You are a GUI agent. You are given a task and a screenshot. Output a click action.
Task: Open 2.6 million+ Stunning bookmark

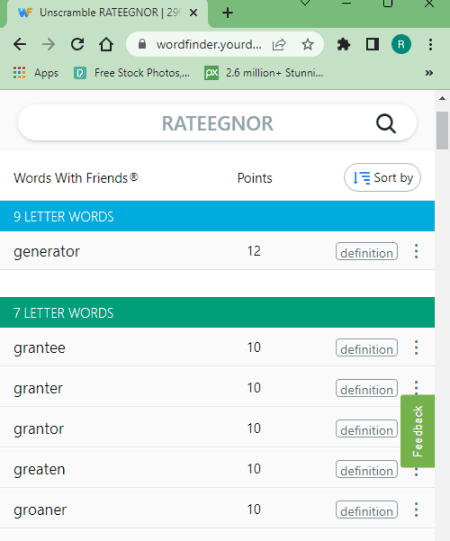(x=264, y=73)
